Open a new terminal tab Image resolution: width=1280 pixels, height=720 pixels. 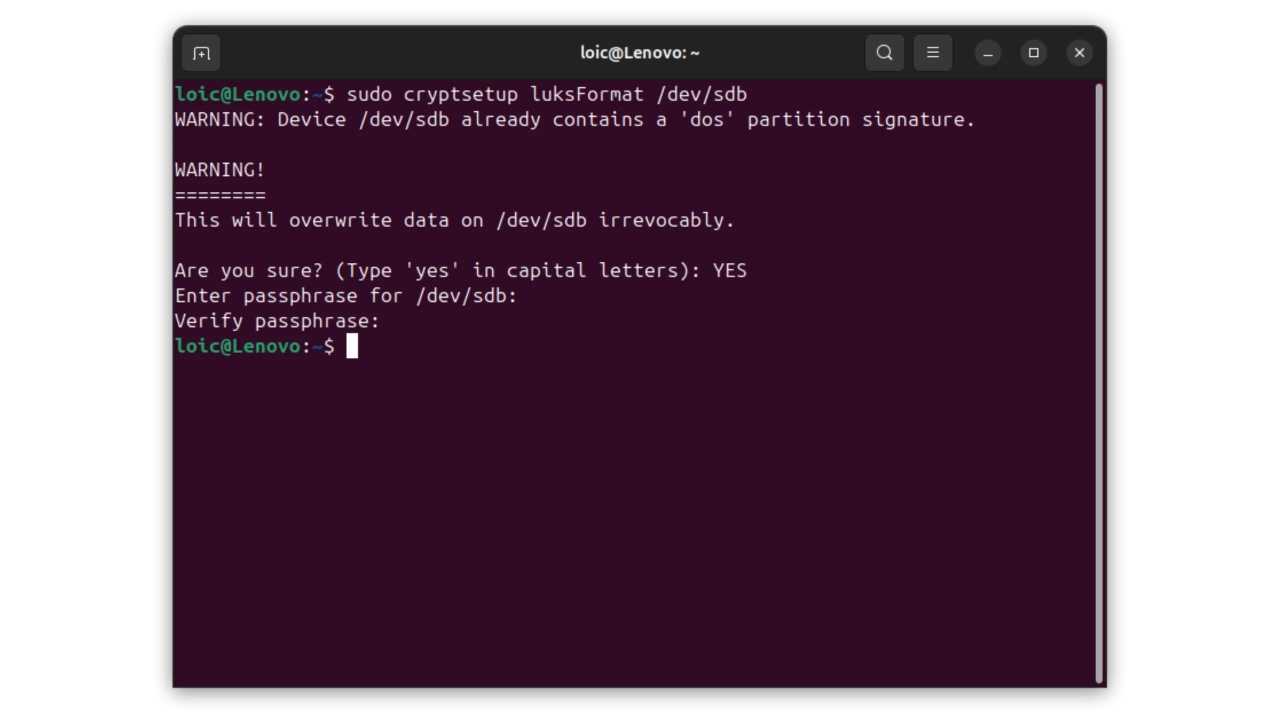(x=201, y=53)
